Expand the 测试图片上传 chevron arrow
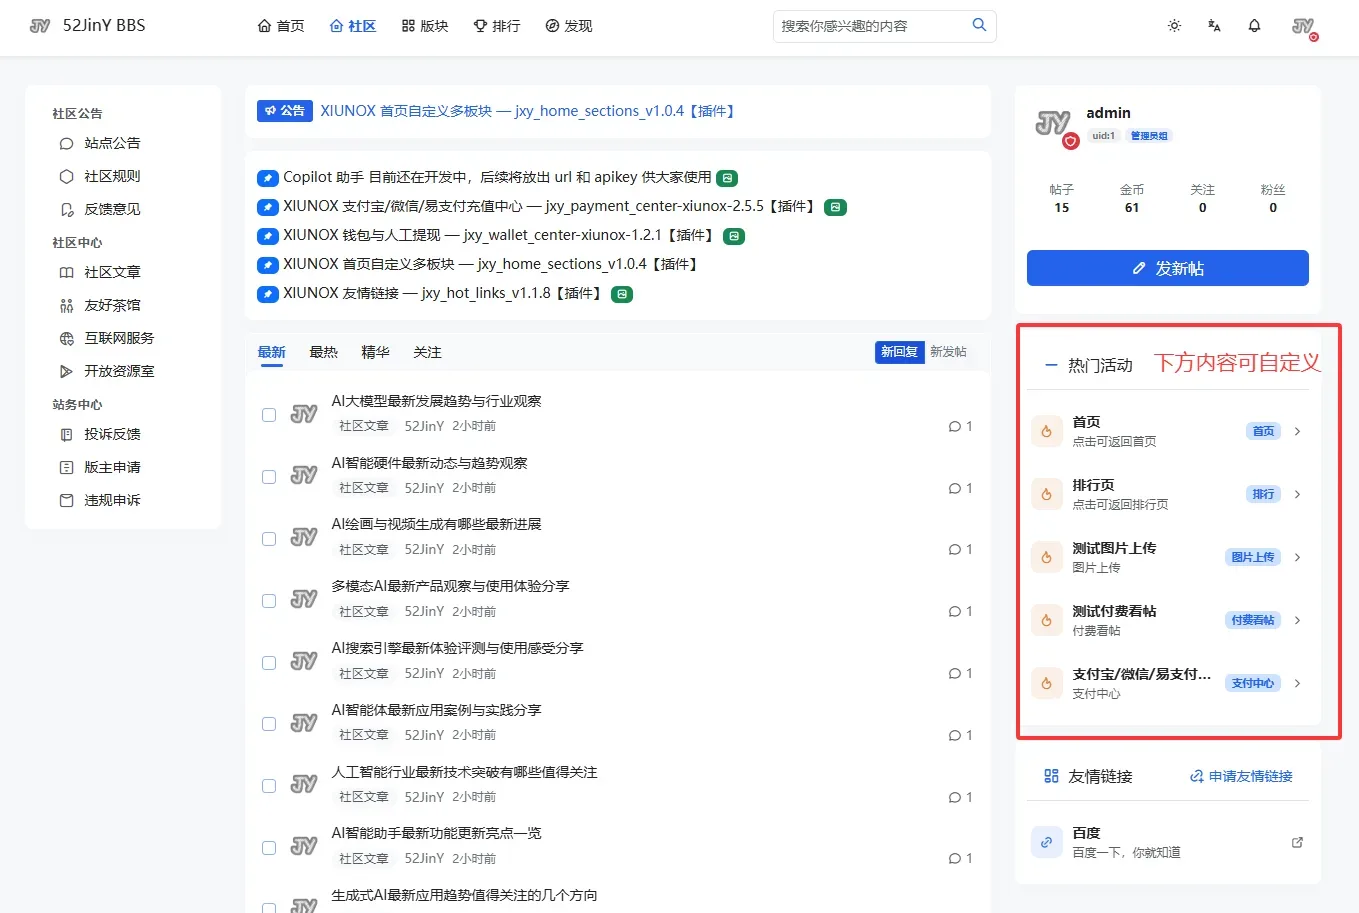The height and width of the screenshot is (913, 1359). click(x=1297, y=557)
